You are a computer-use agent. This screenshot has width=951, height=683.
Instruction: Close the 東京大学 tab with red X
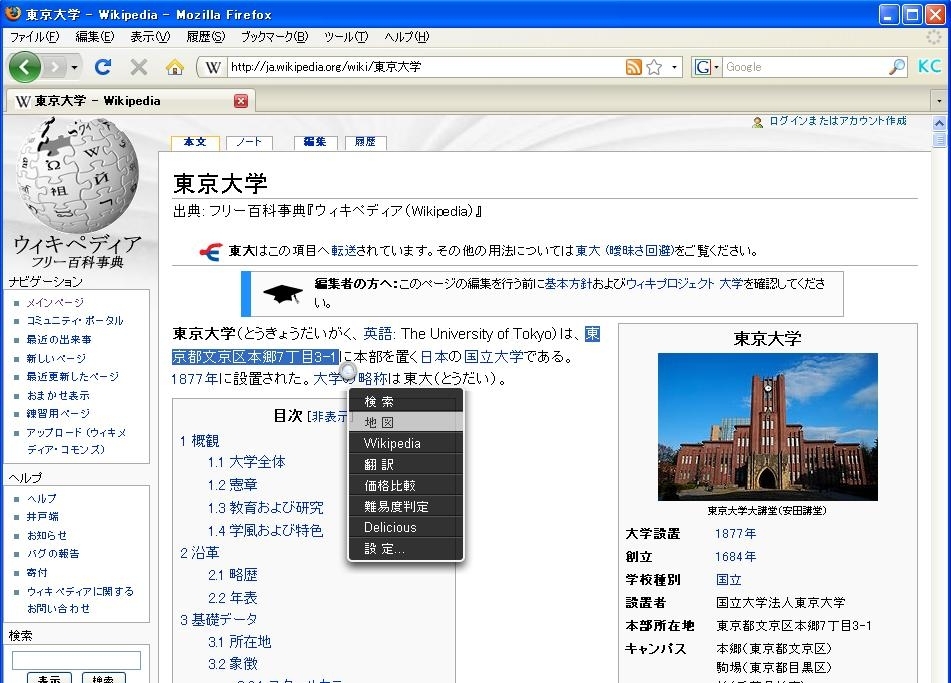coord(241,101)
